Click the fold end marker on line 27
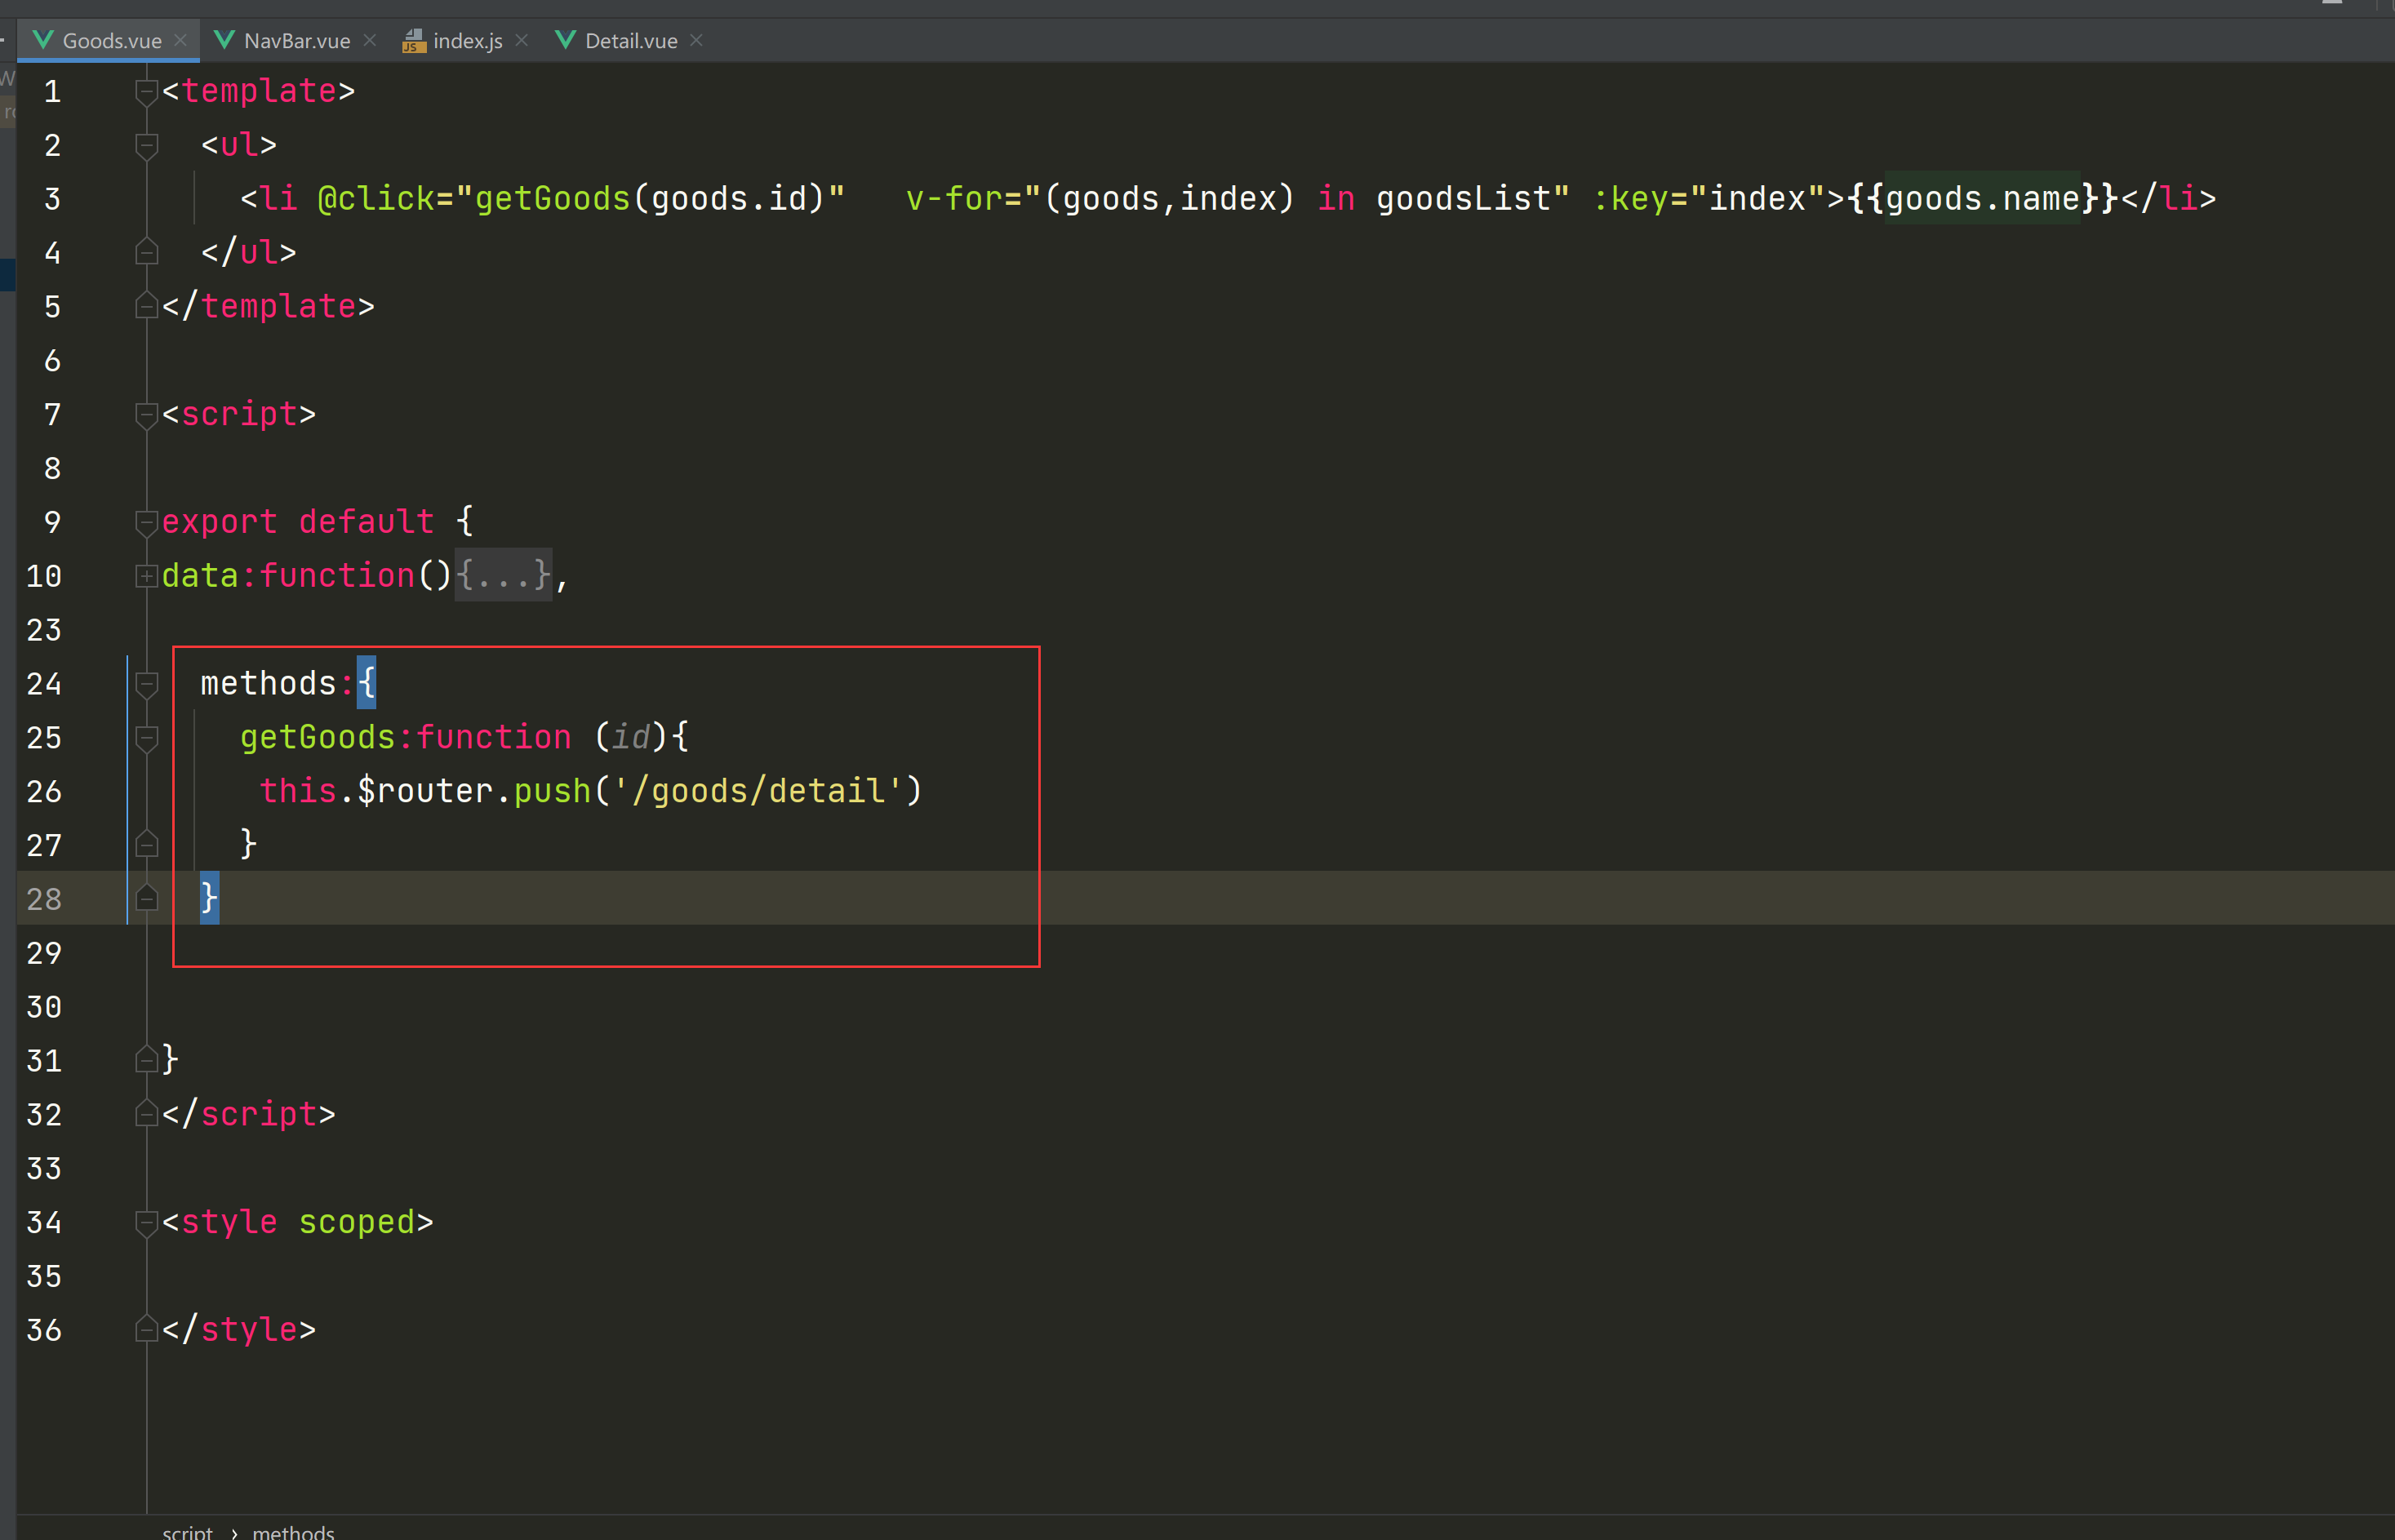This screenshot has width=2395, height=1540. 147,845
